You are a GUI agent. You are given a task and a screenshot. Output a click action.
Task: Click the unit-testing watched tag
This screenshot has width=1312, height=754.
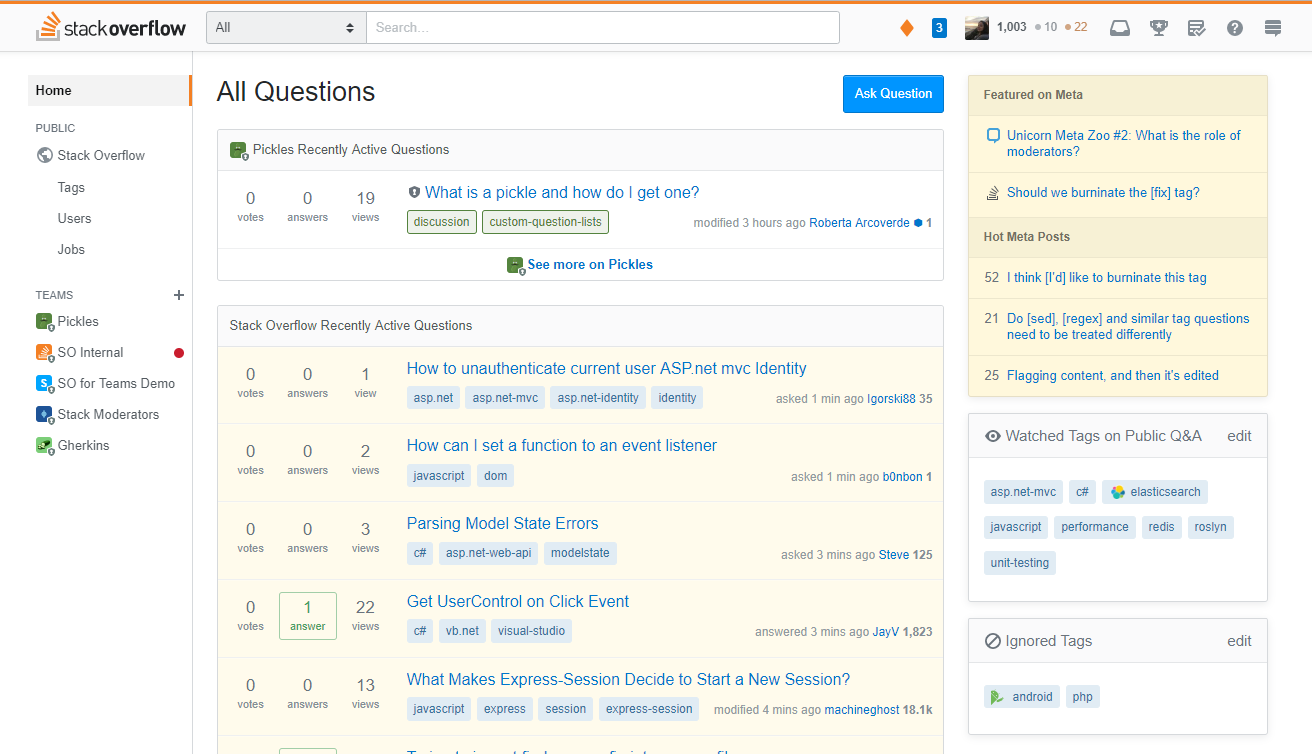coord(1019,563)
